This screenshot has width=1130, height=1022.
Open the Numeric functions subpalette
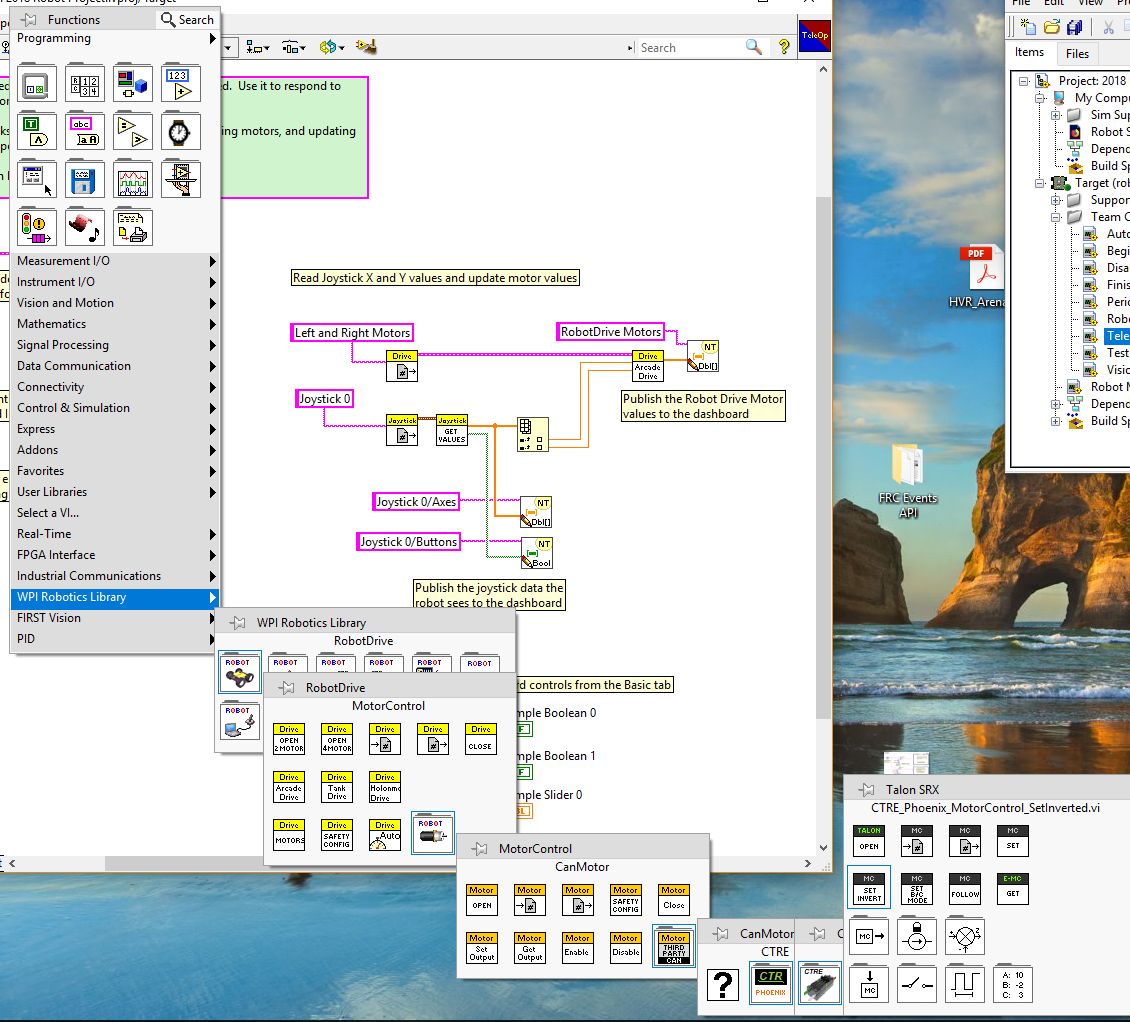(x=180, y=84)
